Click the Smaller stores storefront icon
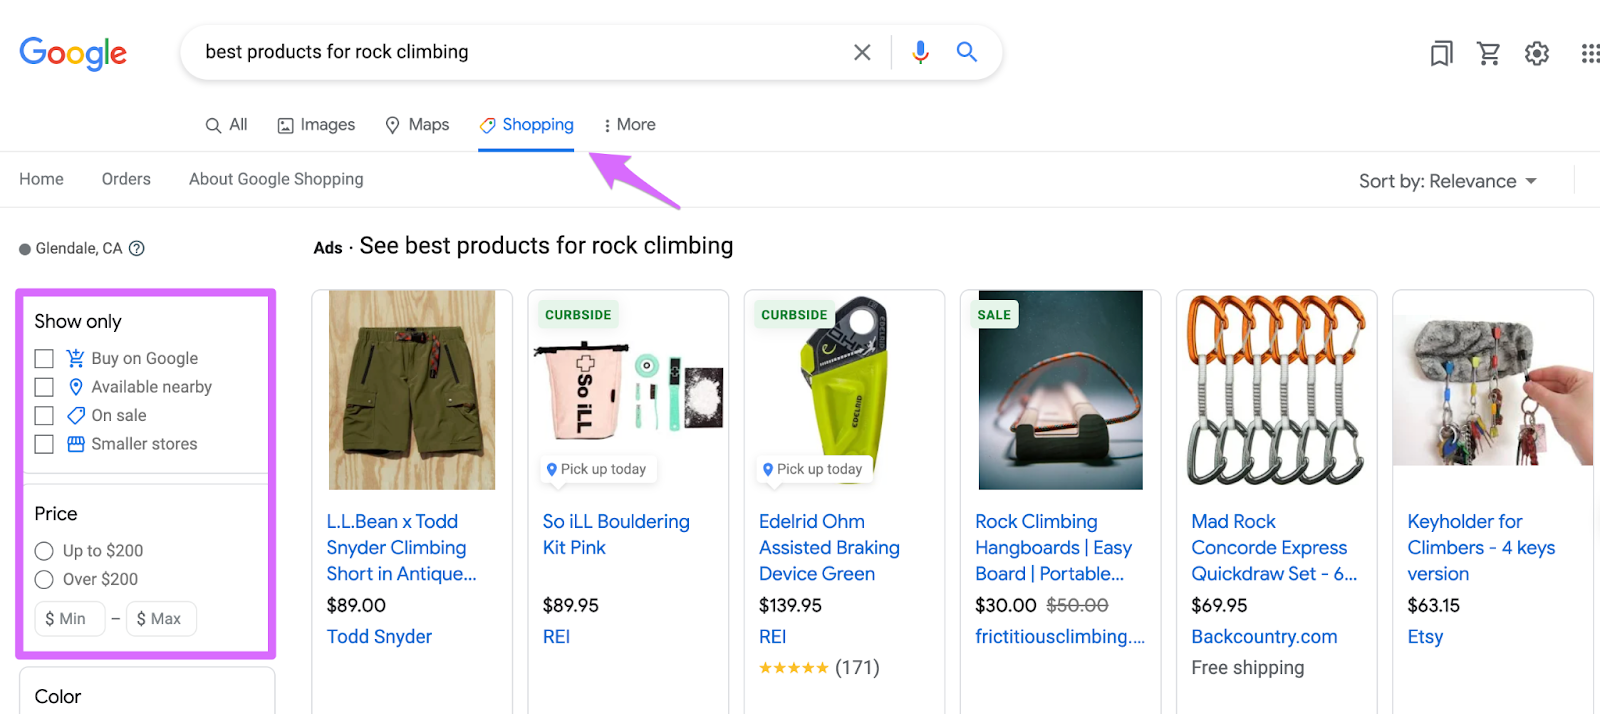1600x714 pixels. 75,444
